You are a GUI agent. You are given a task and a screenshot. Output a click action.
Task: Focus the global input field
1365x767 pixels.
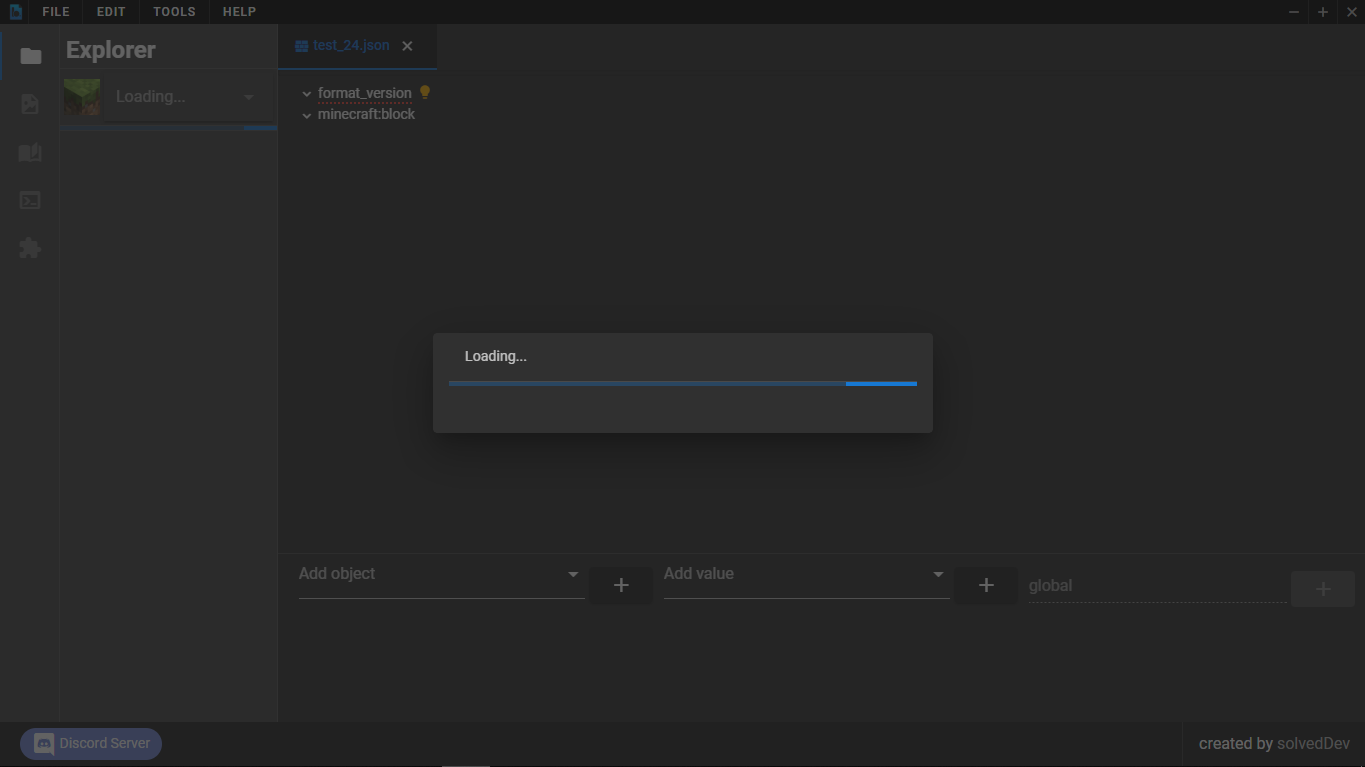1157,586
